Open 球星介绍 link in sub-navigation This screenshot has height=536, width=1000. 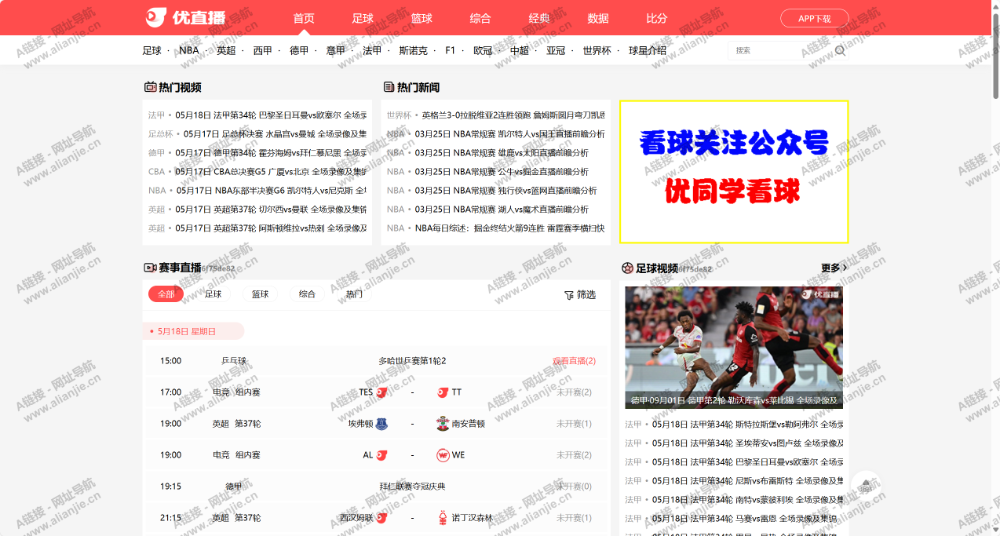tap(647, 50)
